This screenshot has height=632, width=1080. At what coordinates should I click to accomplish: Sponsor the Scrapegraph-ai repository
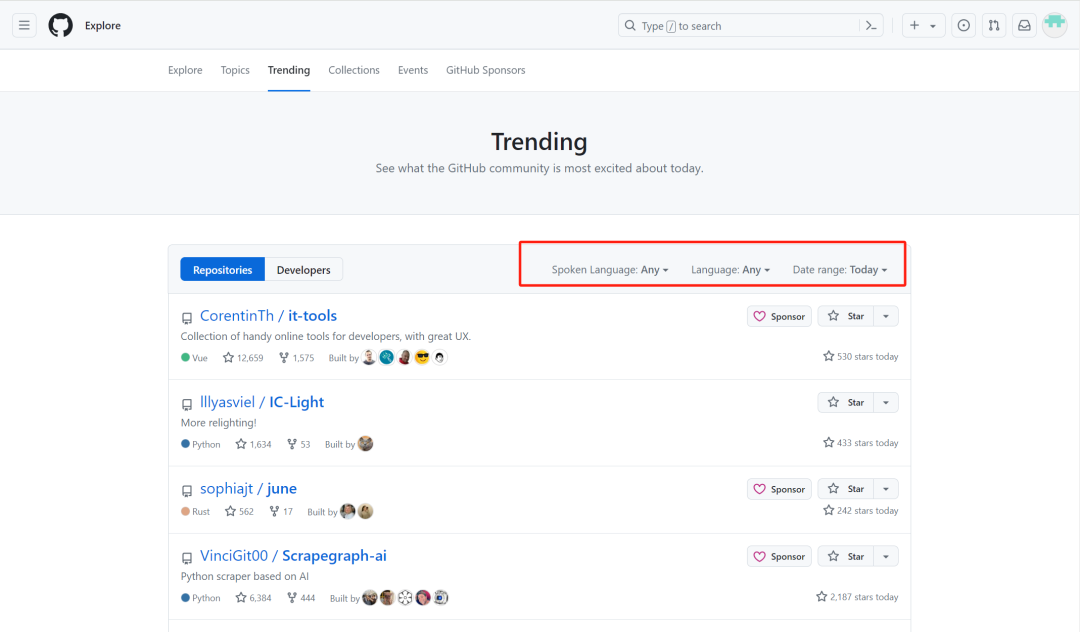point(779,556)
